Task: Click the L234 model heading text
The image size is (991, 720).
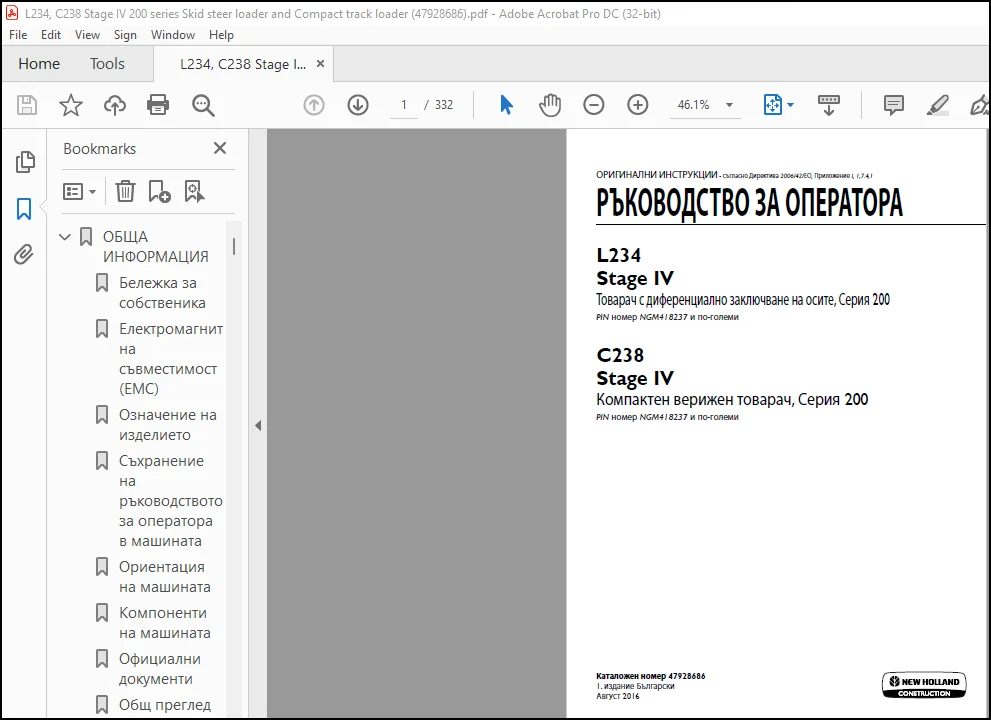Action: click(619, 255)
